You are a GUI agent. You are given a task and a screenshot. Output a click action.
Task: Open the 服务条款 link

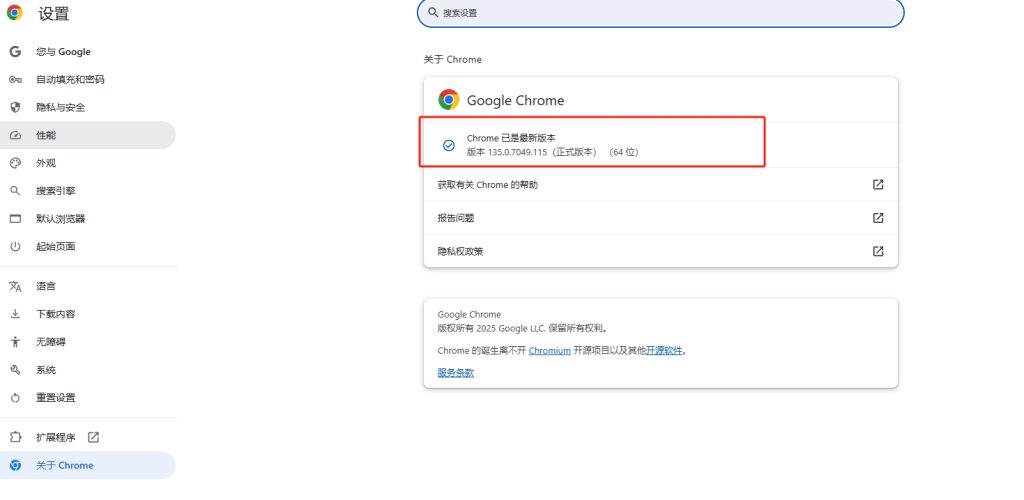(x=455, y=373)
